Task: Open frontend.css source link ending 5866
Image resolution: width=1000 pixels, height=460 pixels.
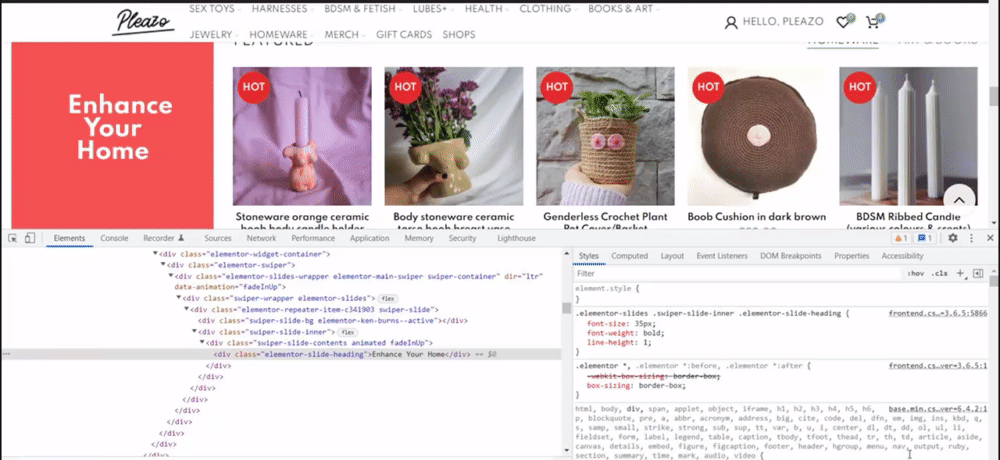Action: click(x=938, y=313)
